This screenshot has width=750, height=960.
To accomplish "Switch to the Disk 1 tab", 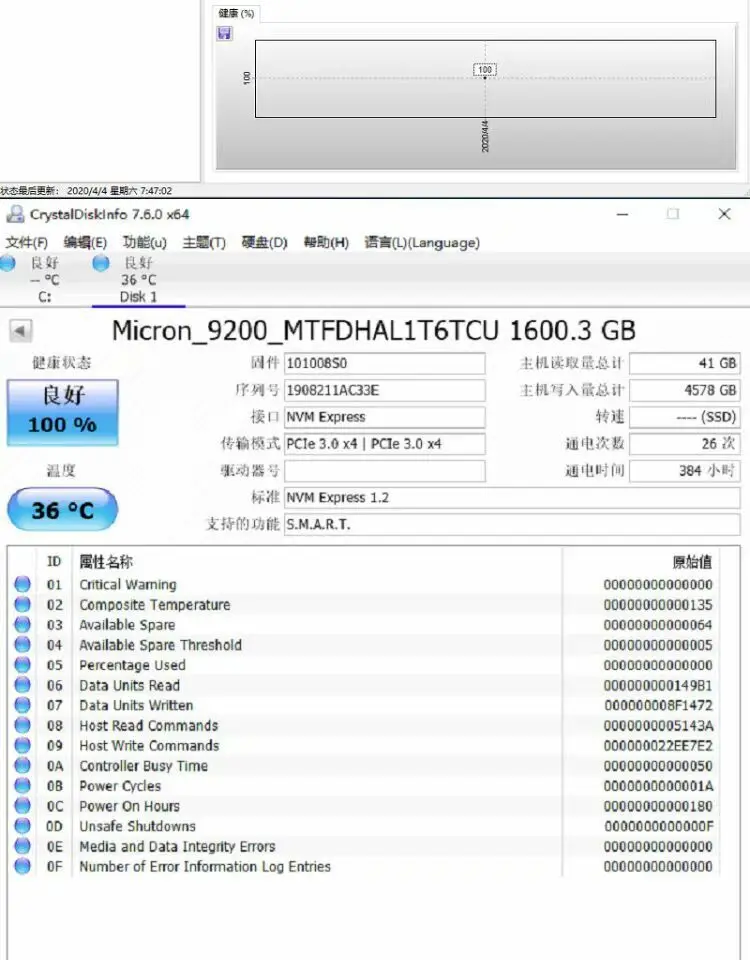I will click(138, 280).
